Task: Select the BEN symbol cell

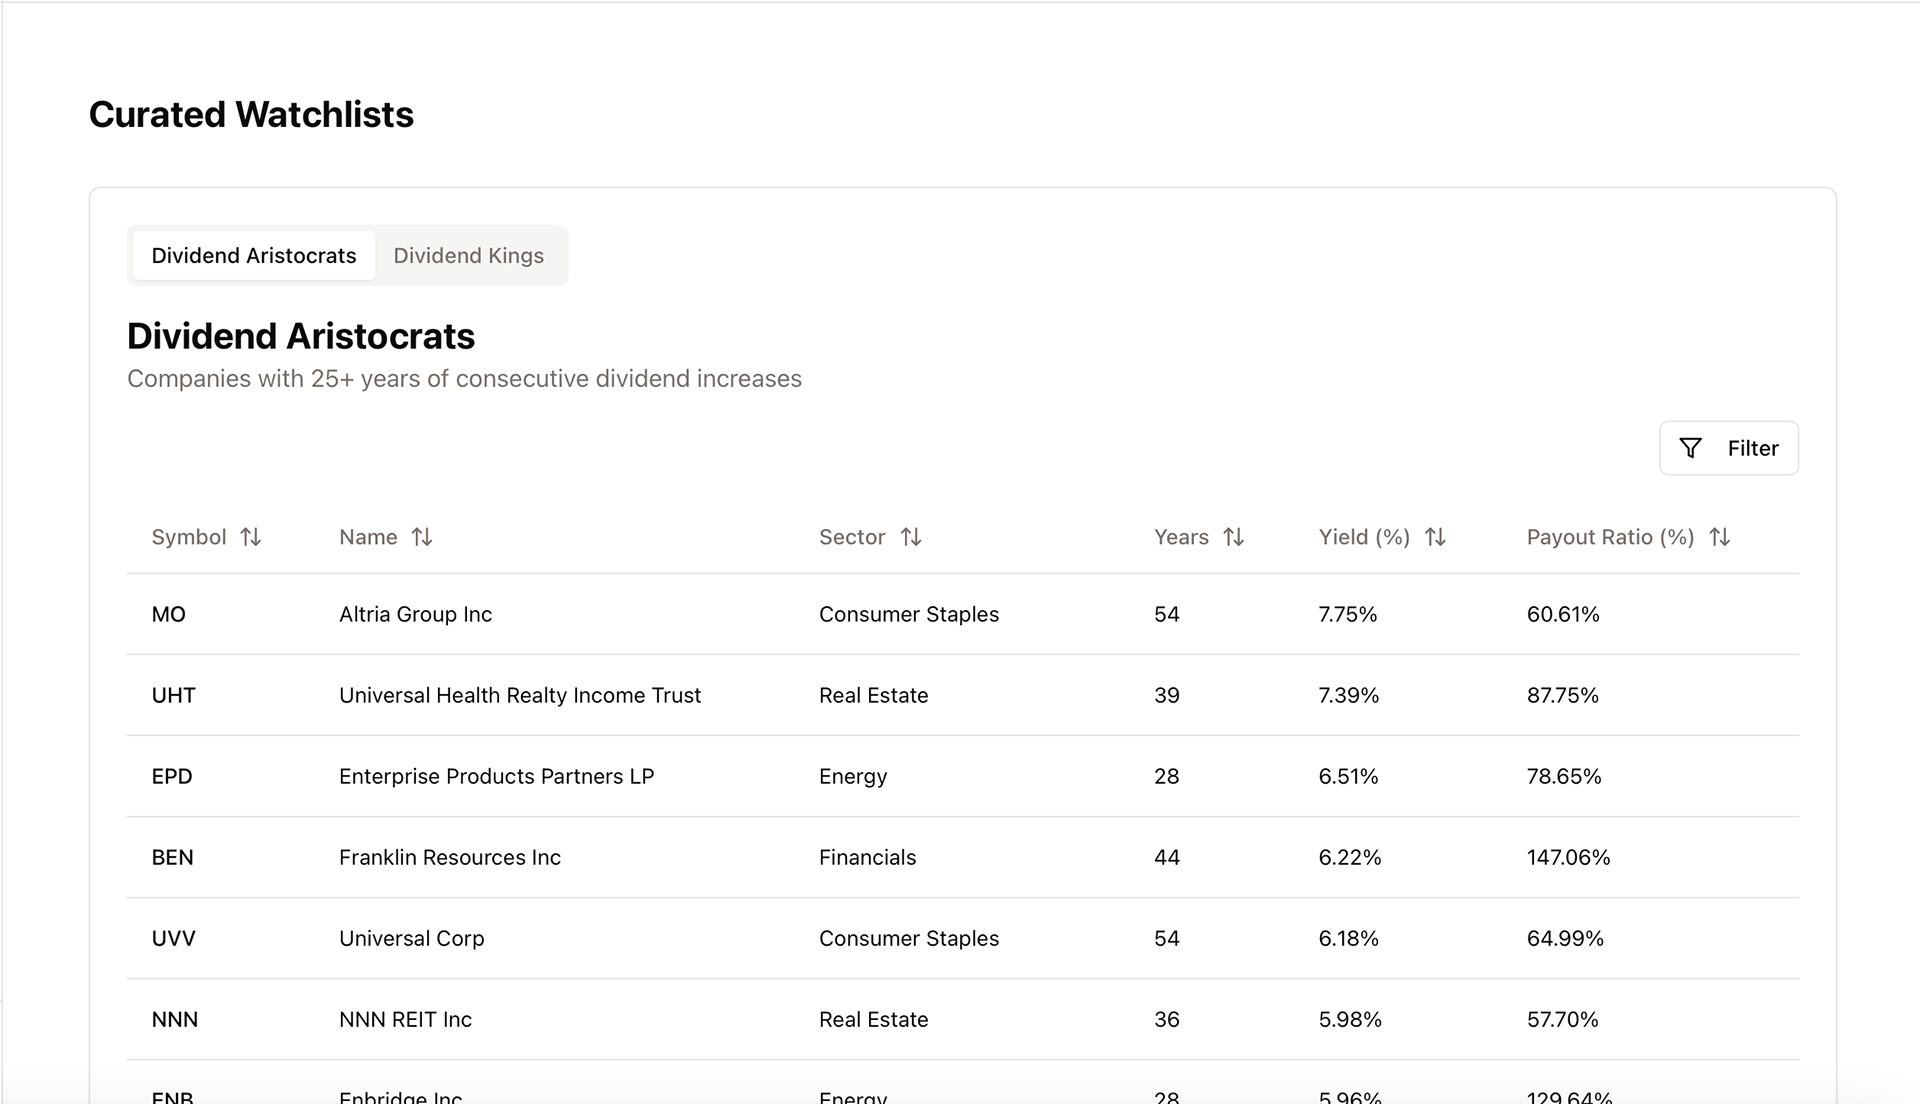Action: 172,857
